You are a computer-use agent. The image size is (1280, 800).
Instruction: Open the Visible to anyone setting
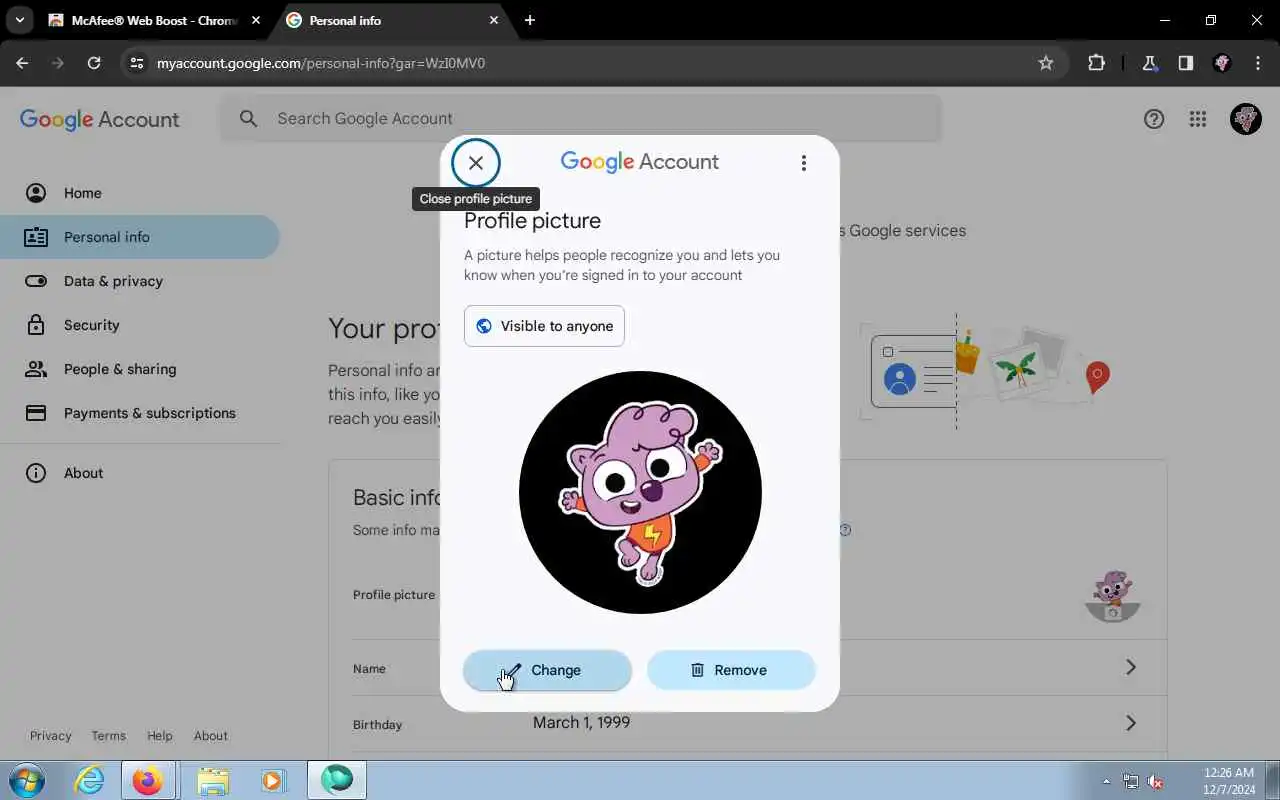pyautogui.click(x=544, y=326)
